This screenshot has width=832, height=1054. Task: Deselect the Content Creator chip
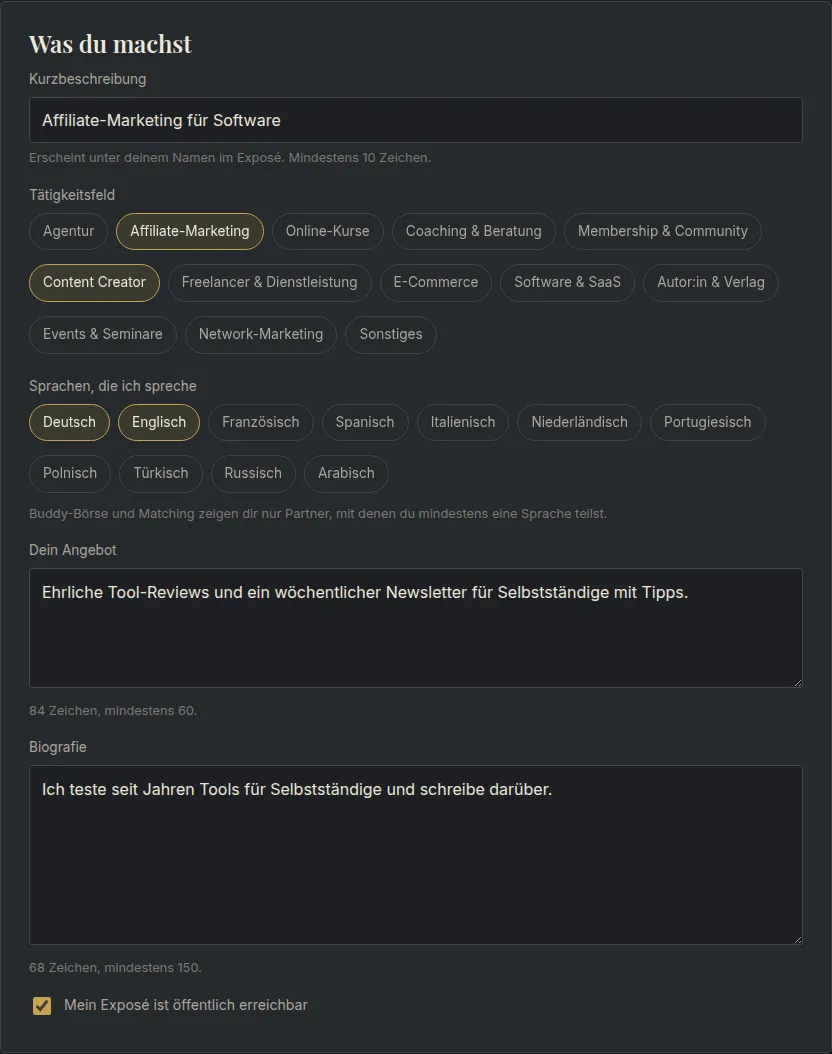(94, 282)
